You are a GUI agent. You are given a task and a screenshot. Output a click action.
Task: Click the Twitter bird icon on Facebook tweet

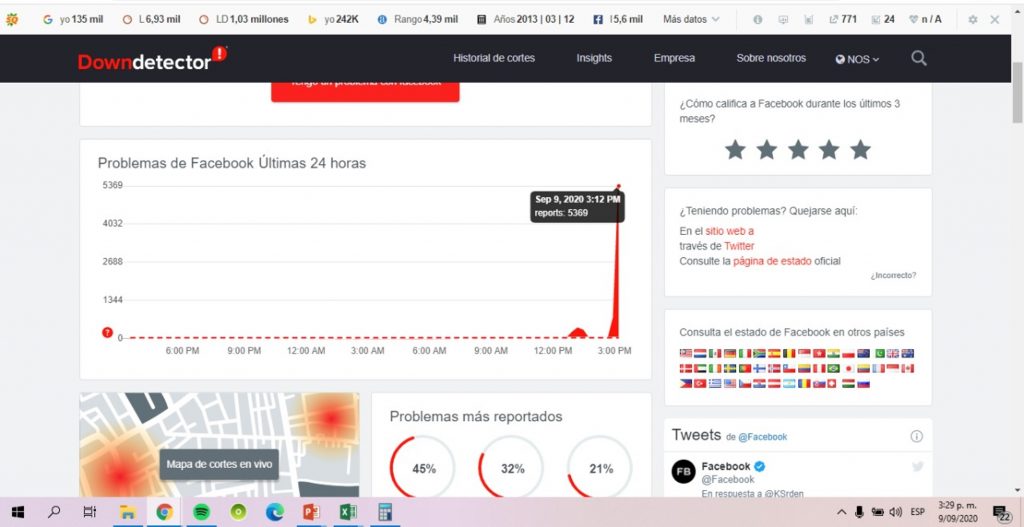coord(918,466)
